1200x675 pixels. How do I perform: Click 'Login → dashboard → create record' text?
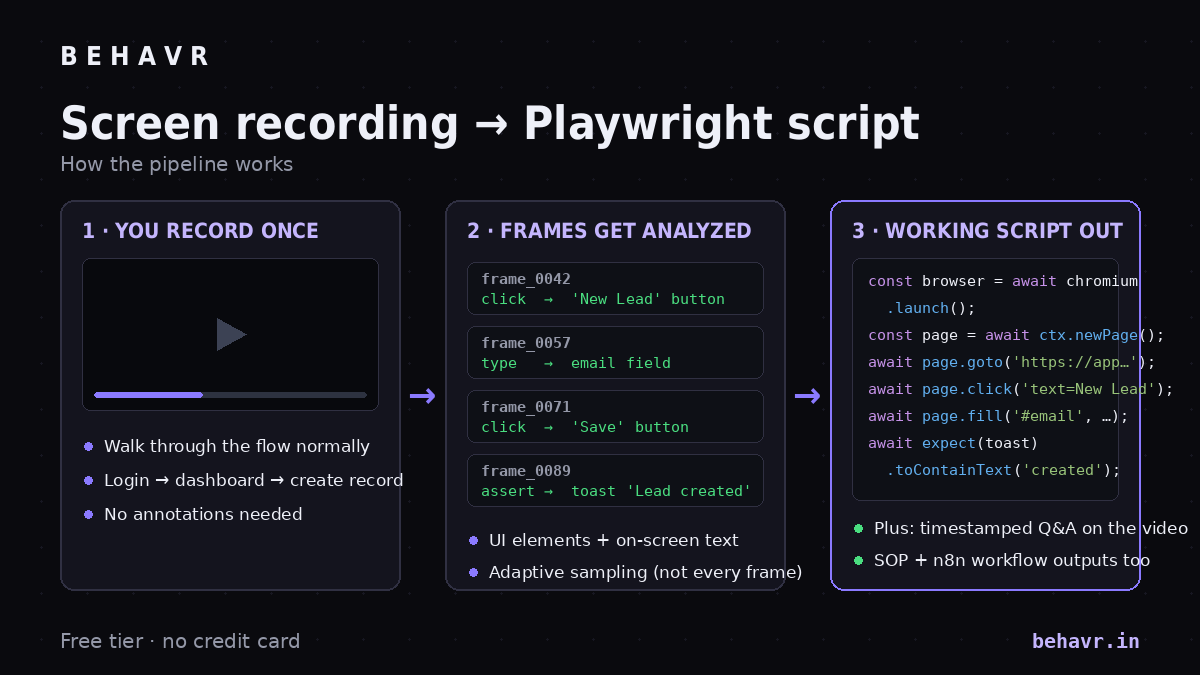point(254,481)
